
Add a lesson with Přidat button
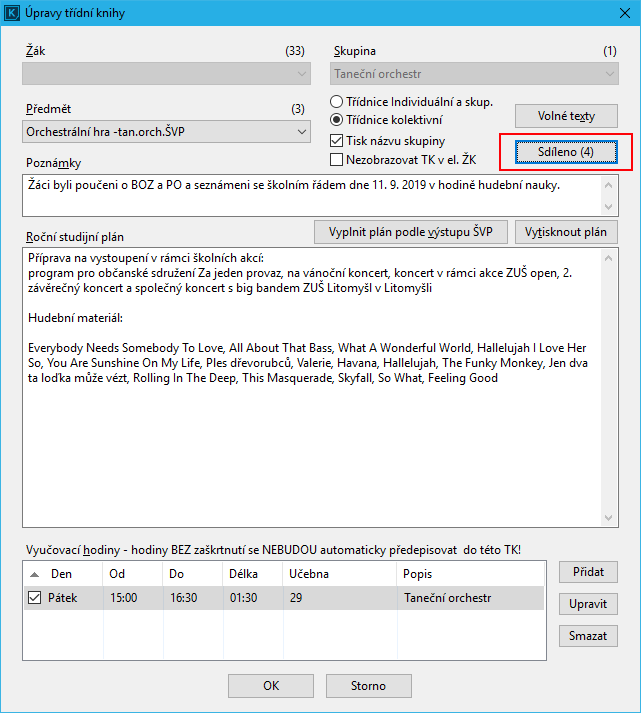point(588,572)
